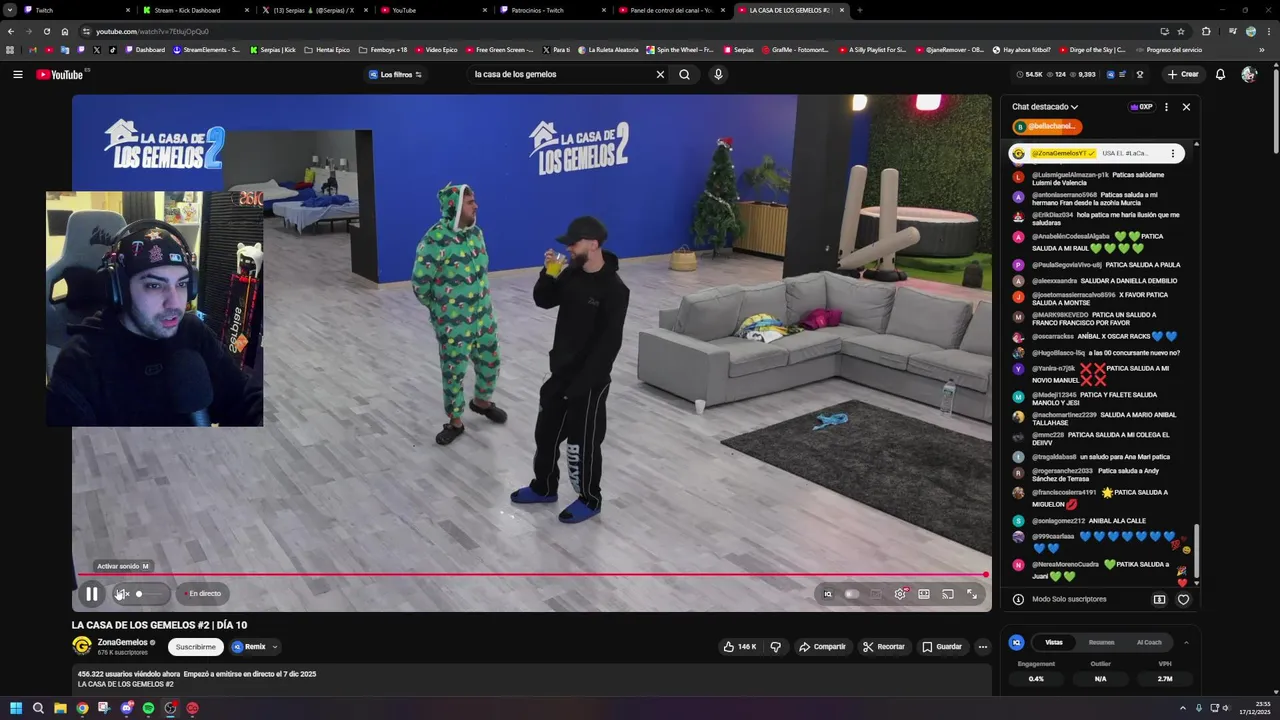Share the video via Compartir

tap(822, 647)
